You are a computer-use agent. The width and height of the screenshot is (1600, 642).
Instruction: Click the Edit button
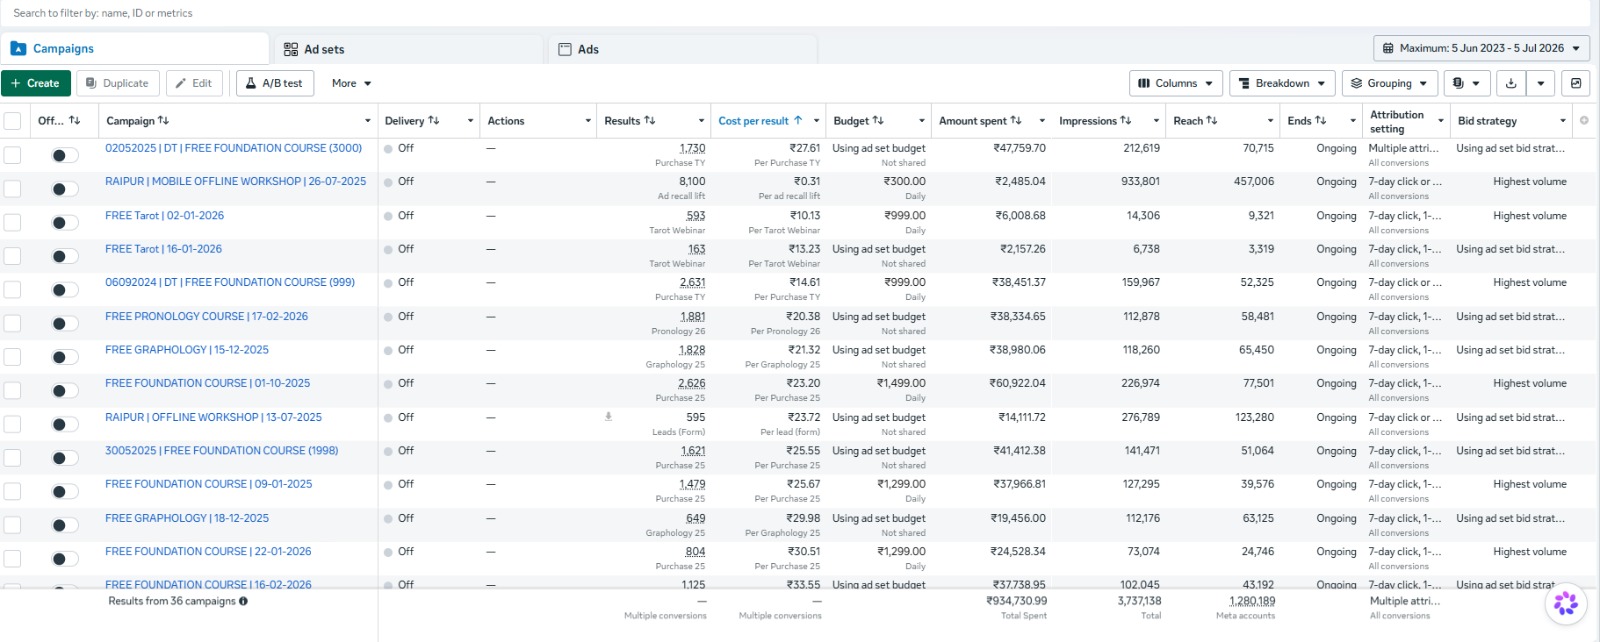pyautogui.click(x=194, y=83)
